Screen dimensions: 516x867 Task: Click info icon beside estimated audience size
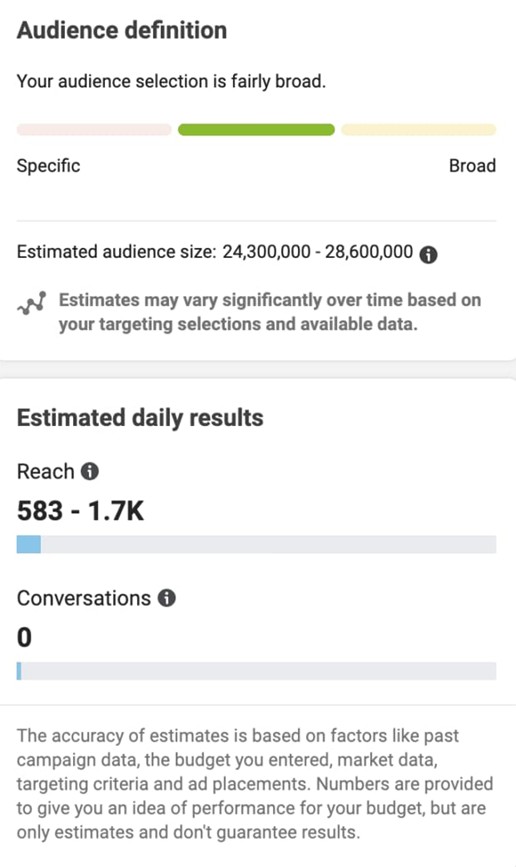[428, 254]
